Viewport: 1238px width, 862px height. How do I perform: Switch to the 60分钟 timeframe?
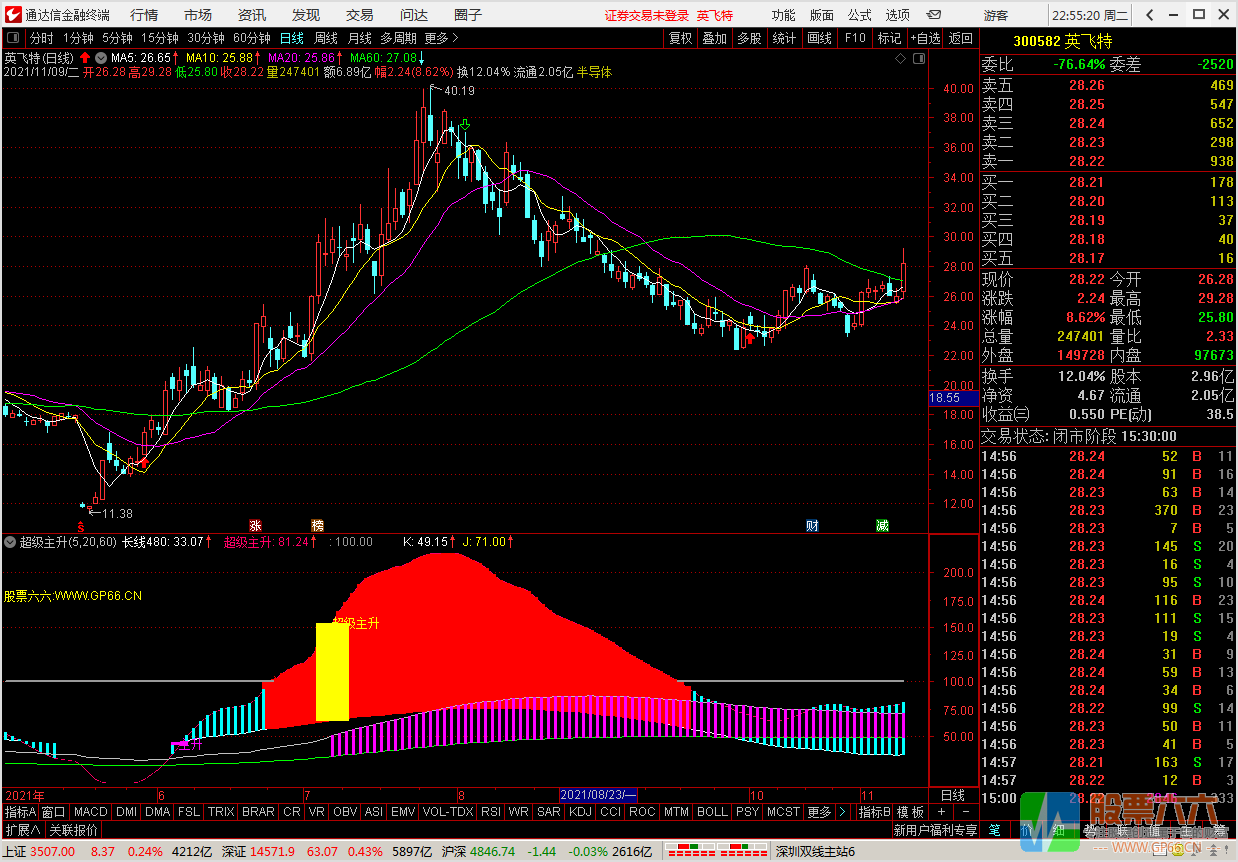click(x=252, y=38)
